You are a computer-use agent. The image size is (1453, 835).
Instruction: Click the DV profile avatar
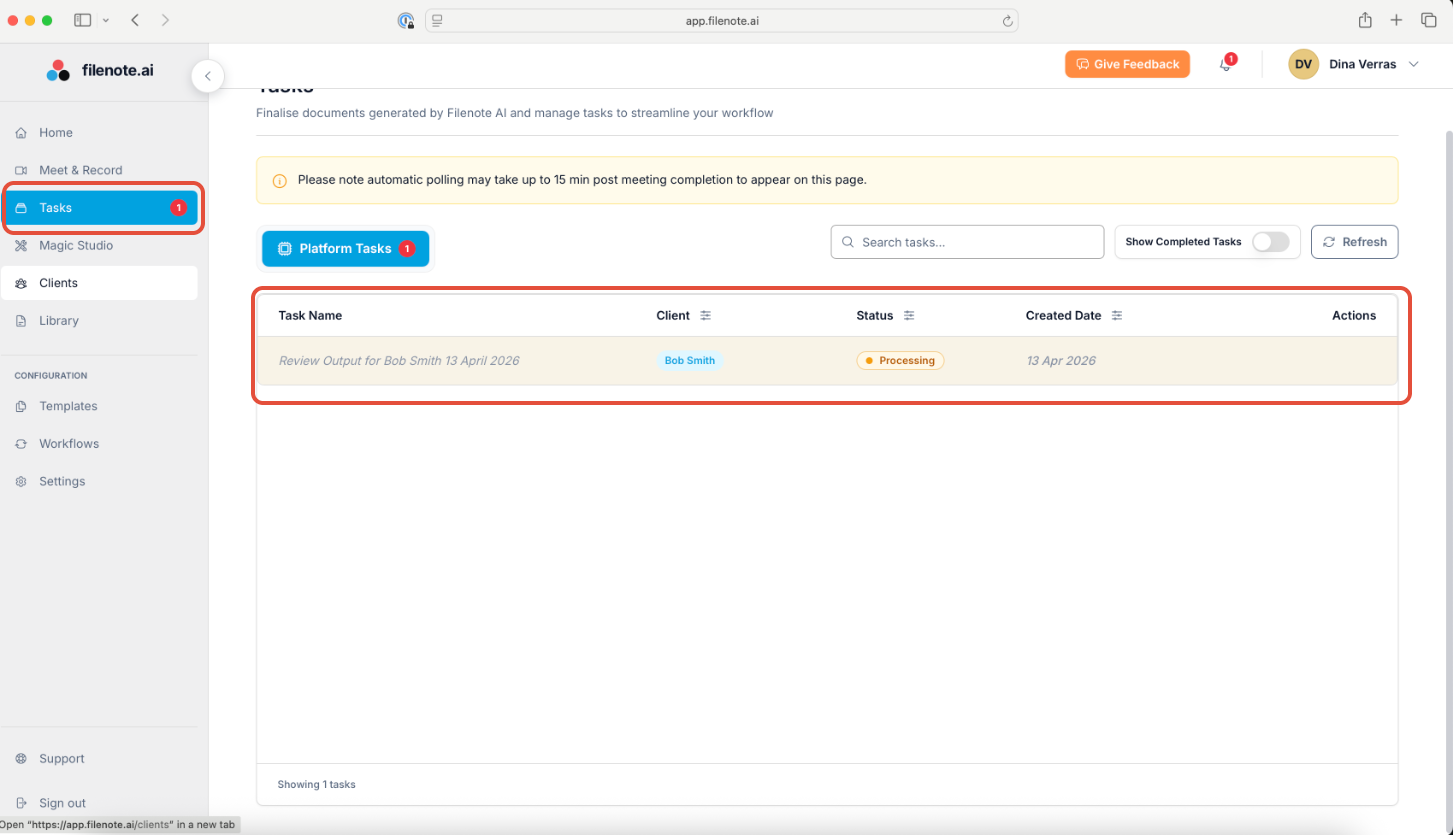pos(1303,64)
